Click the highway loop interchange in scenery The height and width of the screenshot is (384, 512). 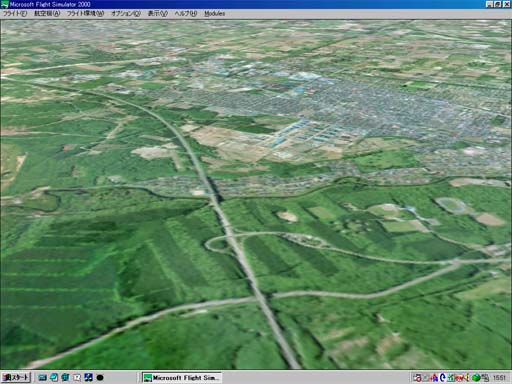pyautogui.click(x=219, y=243)
